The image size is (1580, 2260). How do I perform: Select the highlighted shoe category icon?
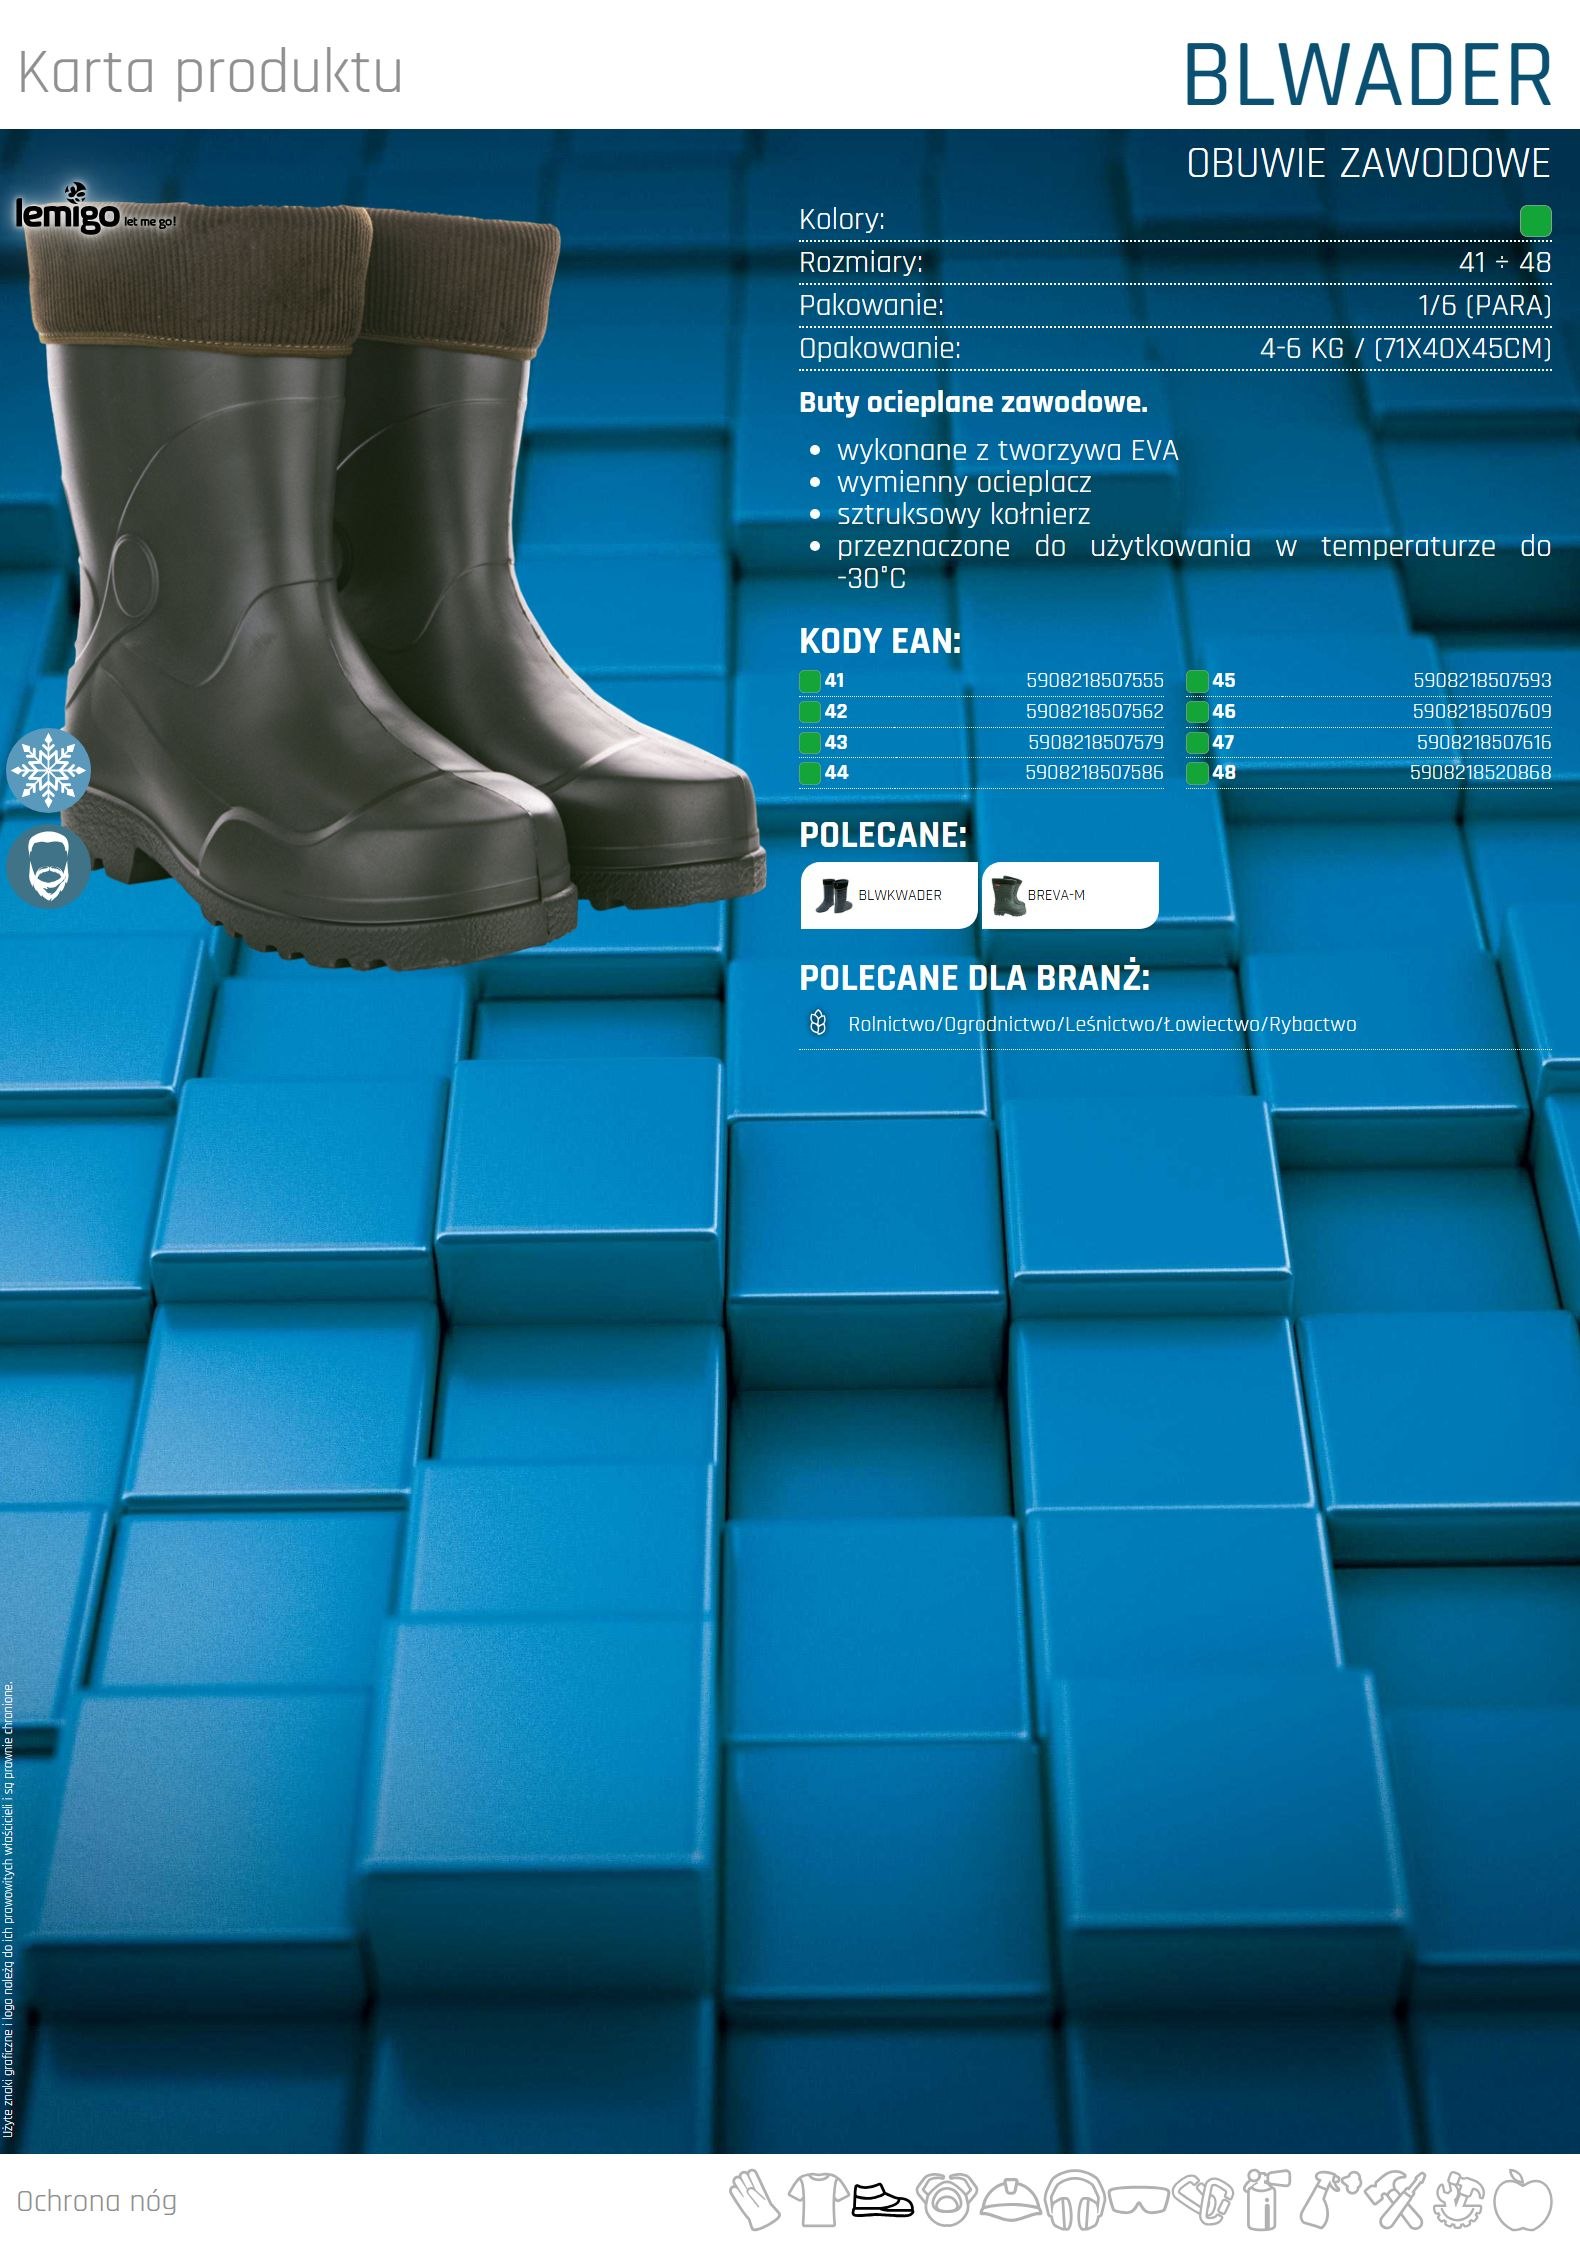tap(882, 2199)
